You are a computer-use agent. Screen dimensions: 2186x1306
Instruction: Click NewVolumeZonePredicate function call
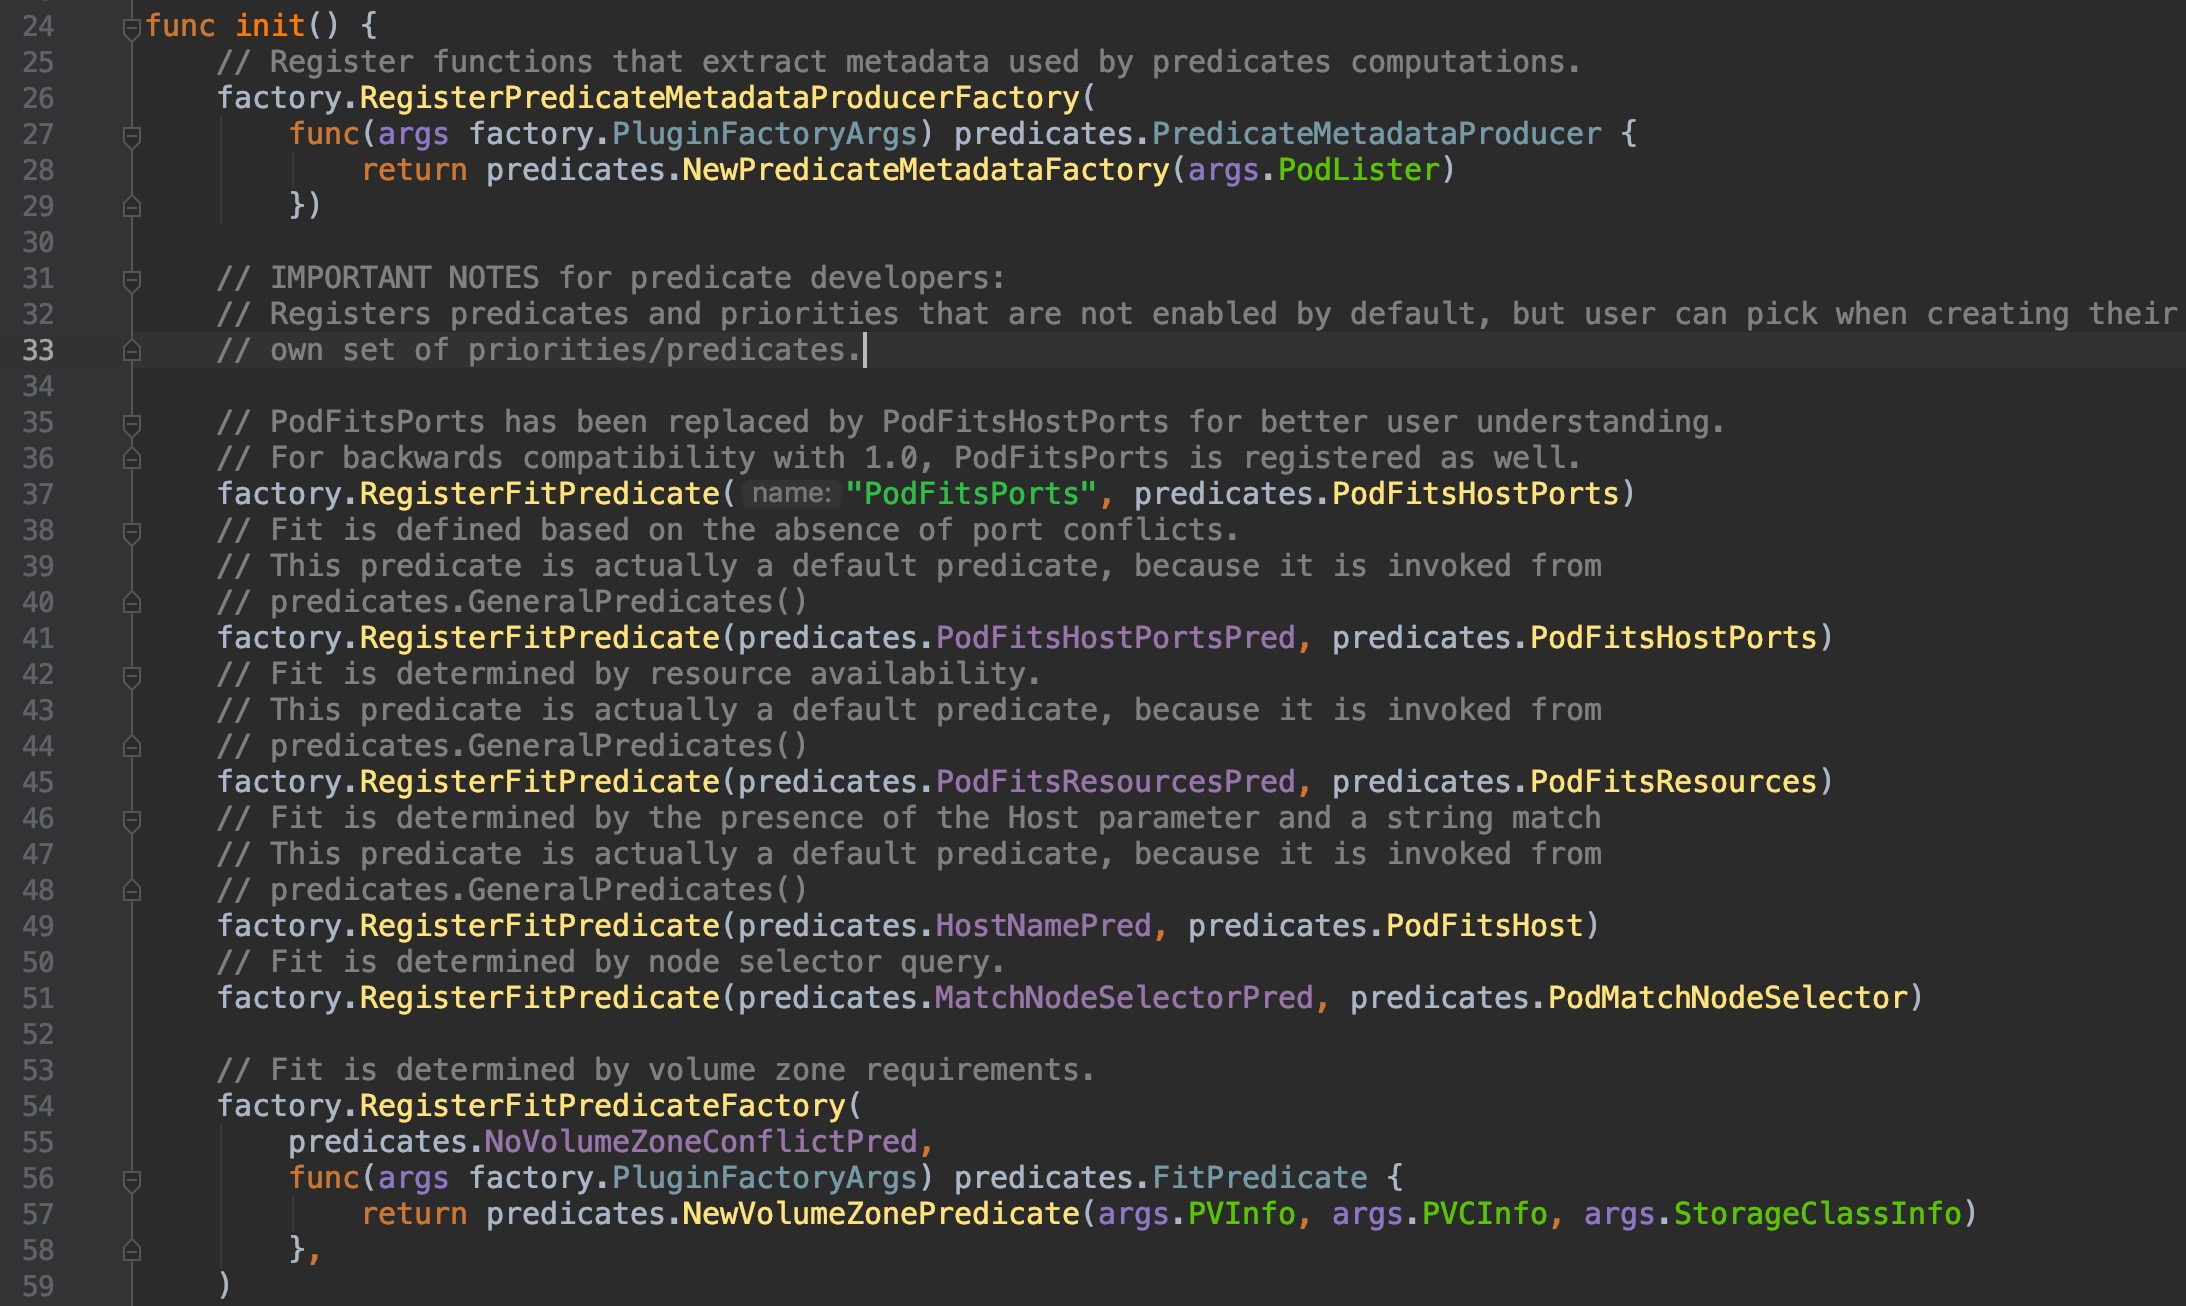coord(880,1214)
